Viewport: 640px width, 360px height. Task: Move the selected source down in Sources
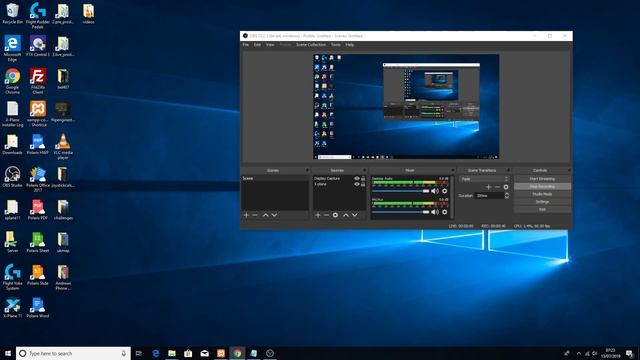pos(355,215)
